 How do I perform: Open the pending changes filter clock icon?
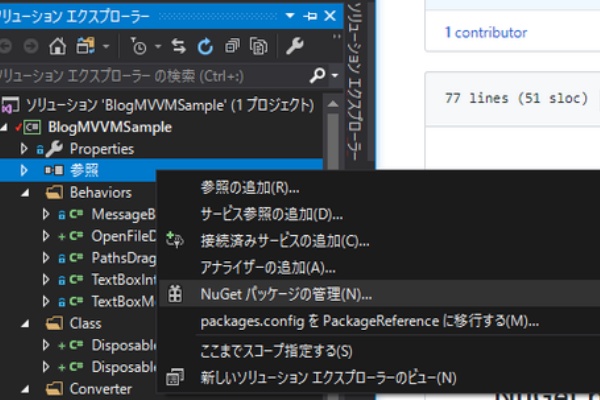[138, 46]
